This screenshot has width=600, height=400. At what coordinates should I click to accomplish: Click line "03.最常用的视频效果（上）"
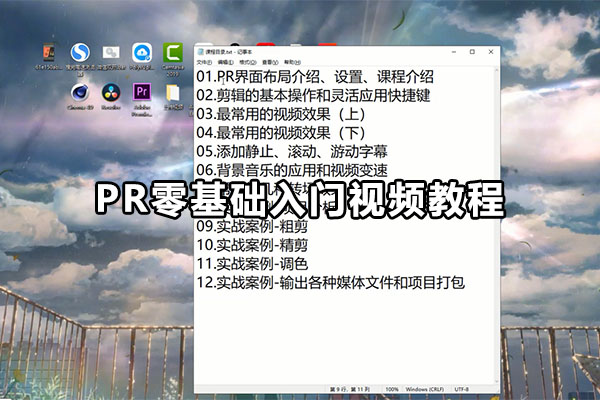(281, 114)
